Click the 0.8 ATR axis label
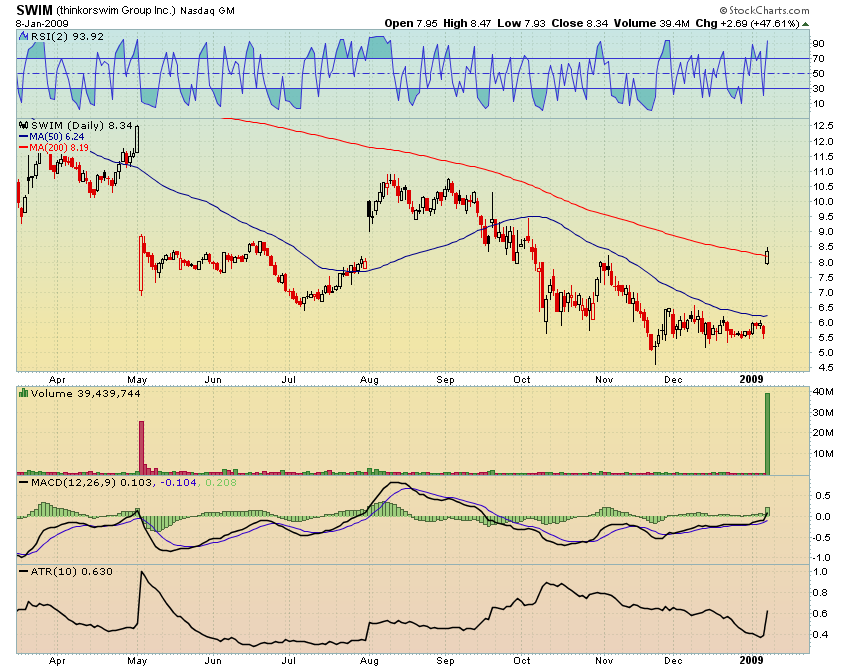The width and height of the screenshot is (850, 668). (x=821, y=592)
